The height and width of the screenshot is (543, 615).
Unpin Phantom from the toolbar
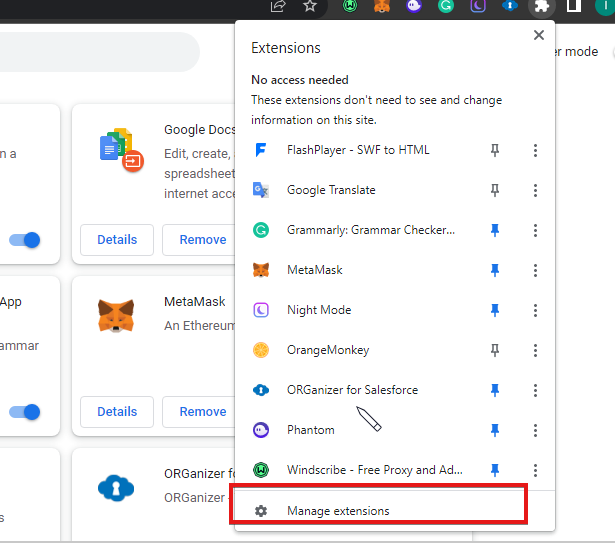(x=495, y=430)
